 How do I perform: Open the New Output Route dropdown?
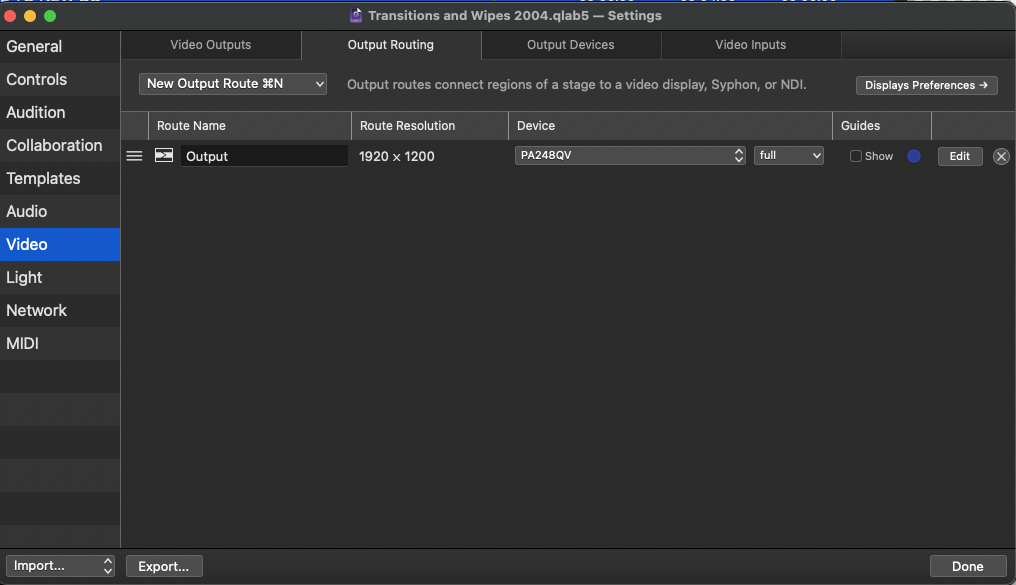coord(232,84)
